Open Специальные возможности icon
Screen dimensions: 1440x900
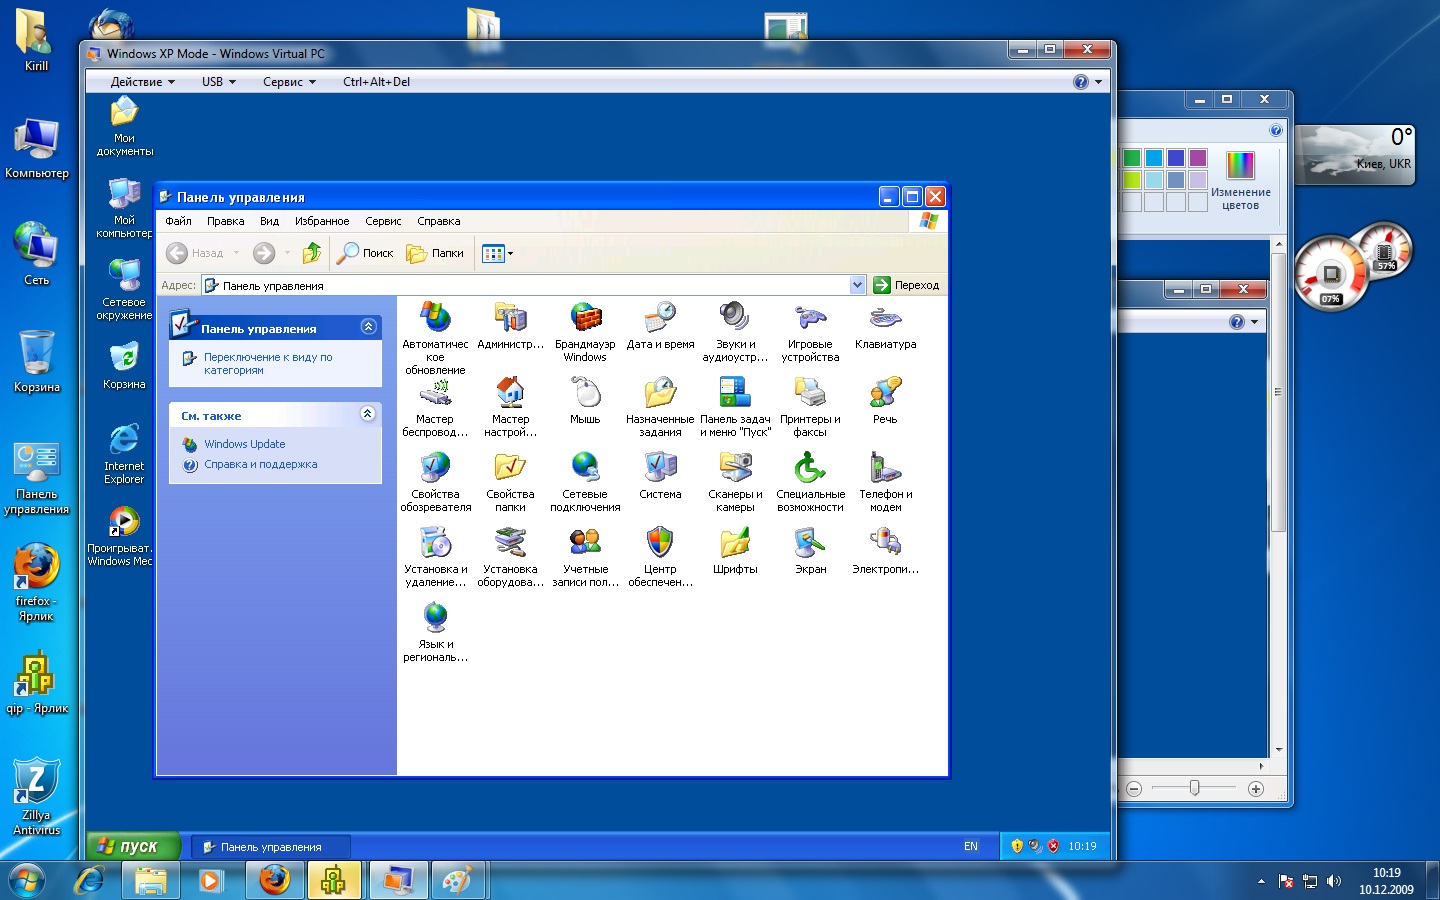click(810, 482)
